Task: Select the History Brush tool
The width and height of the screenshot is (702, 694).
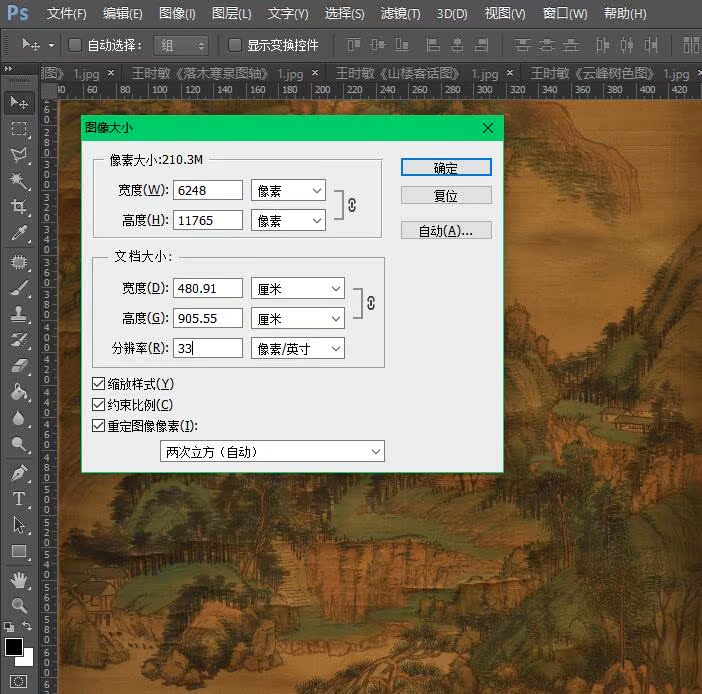Action: (19, 340)
